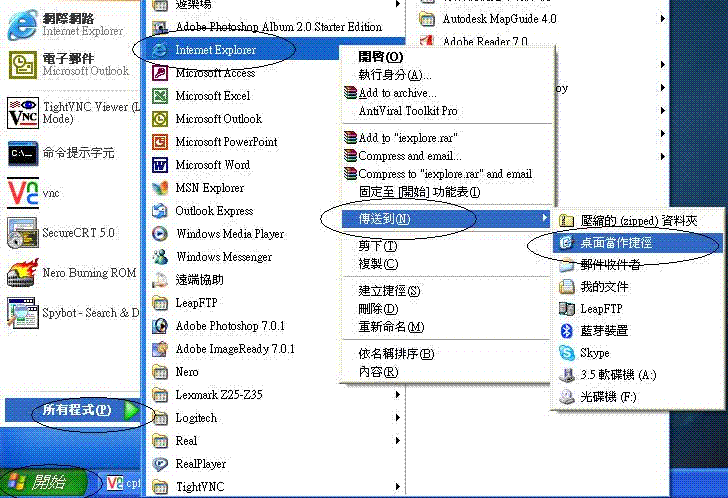Select the Bluetooth device icon (藍芽裝置)

coord(566,331)
